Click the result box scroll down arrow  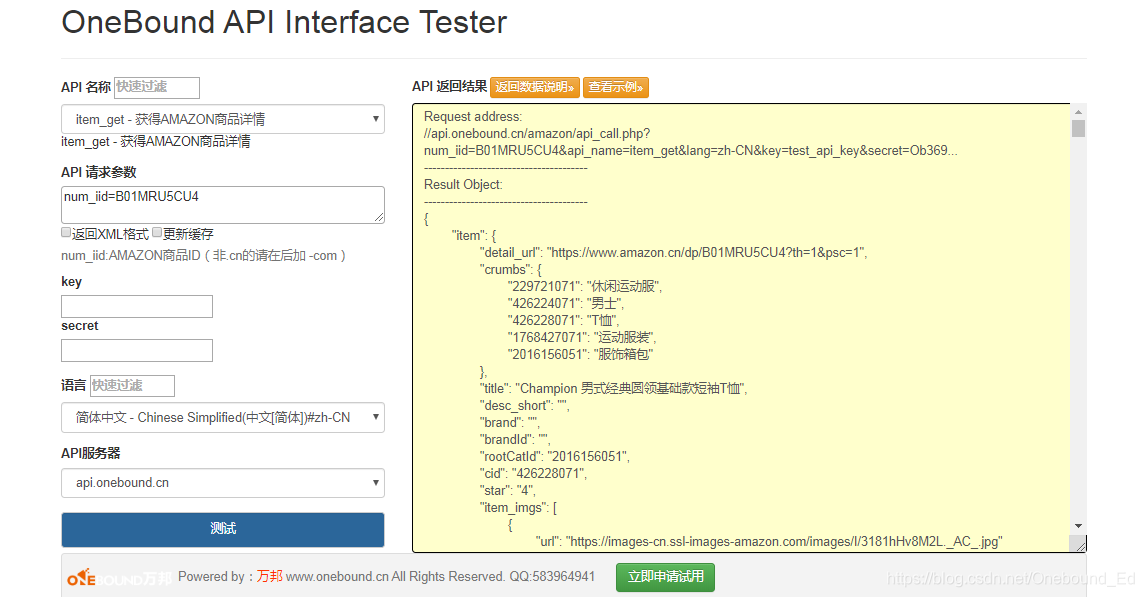pos(1078,526)
